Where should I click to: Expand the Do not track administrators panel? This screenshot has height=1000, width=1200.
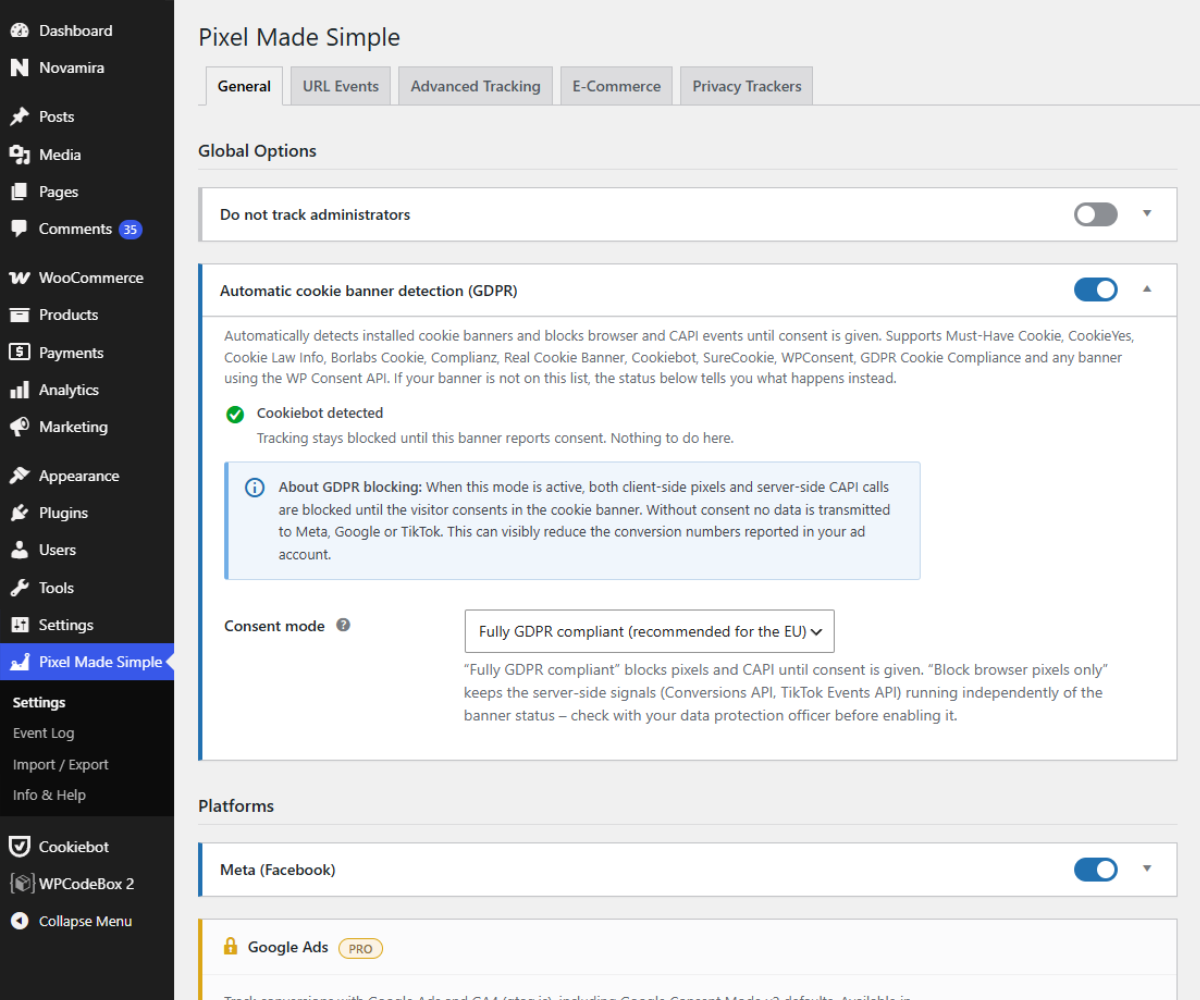1147,213
